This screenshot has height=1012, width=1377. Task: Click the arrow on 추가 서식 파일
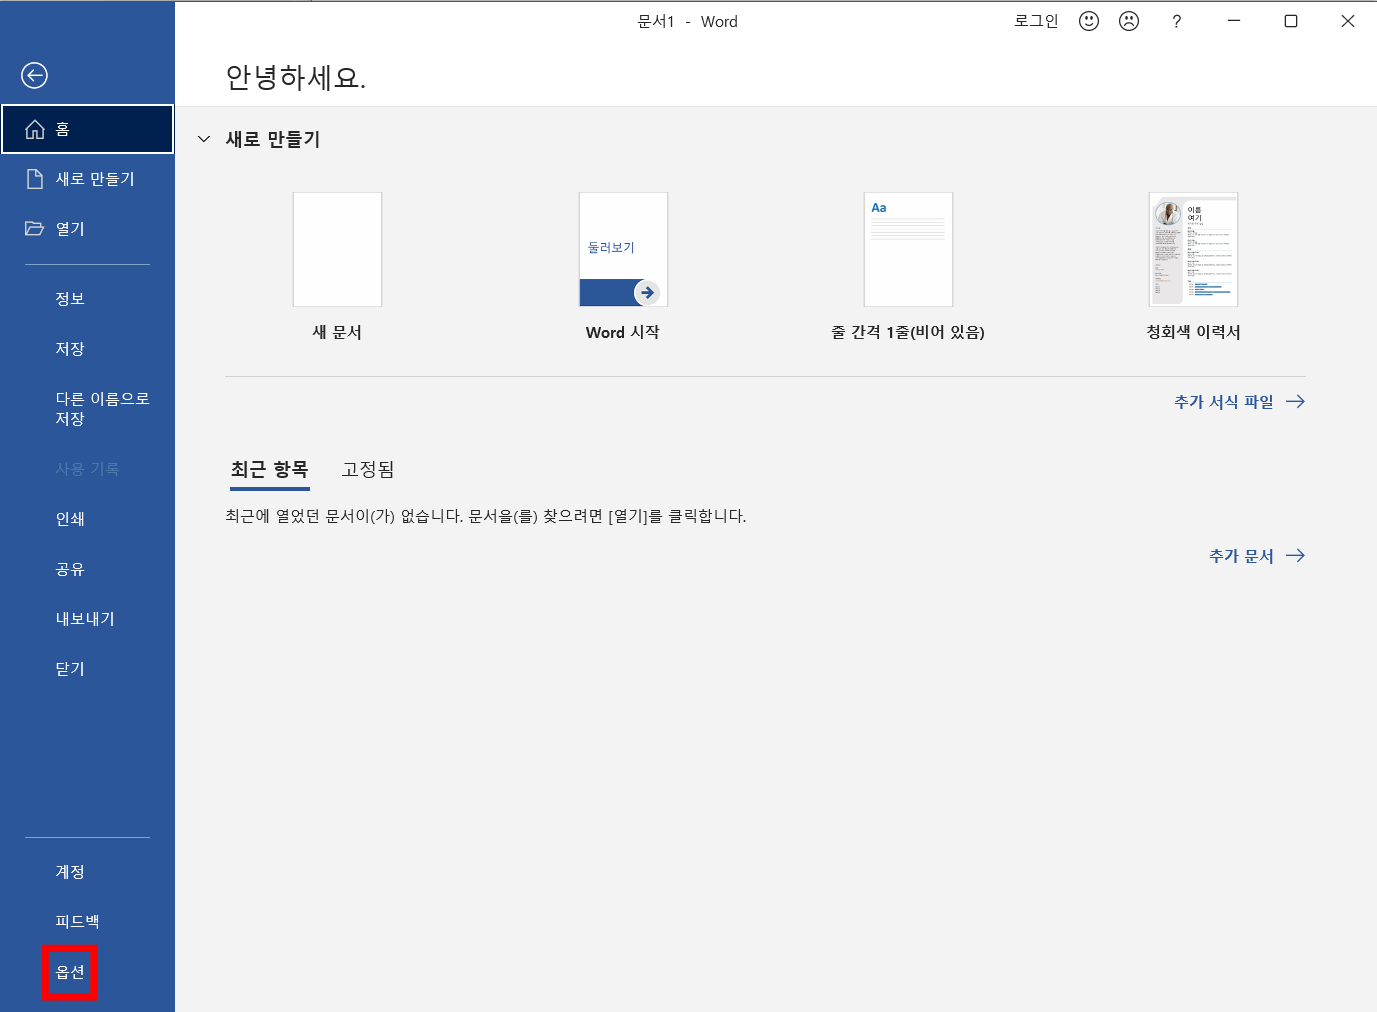tap(1296, 401)
